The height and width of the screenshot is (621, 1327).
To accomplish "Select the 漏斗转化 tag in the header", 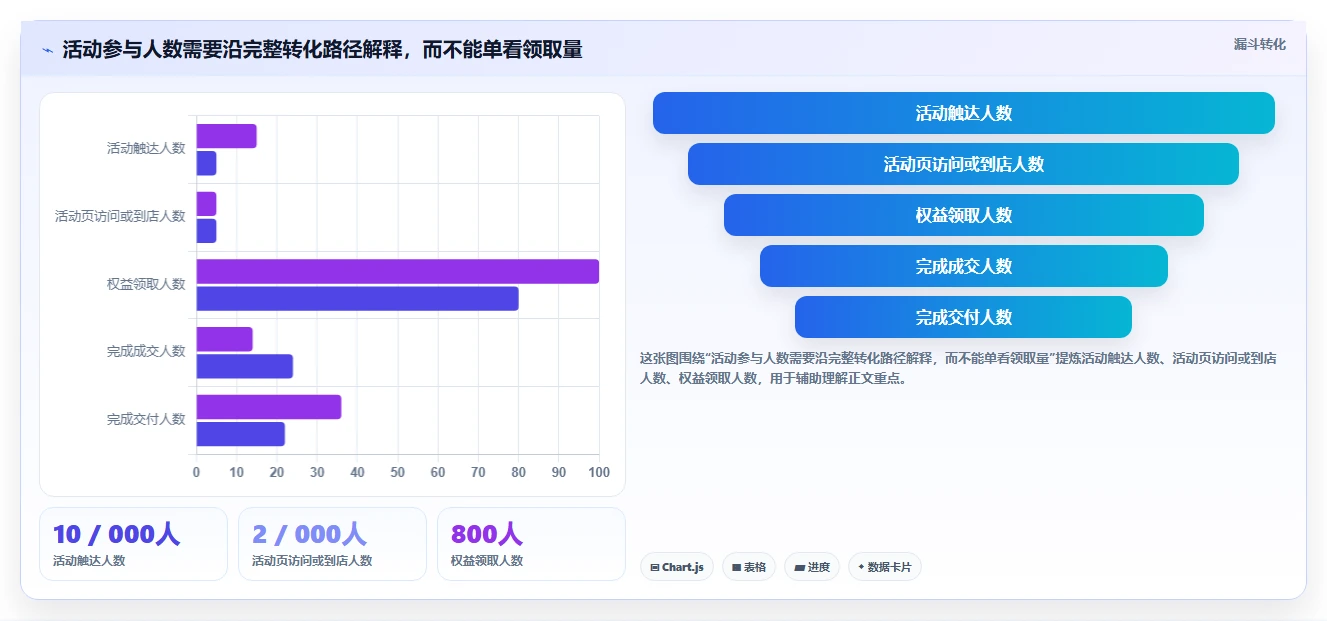I will click(x=1260, y=44).
